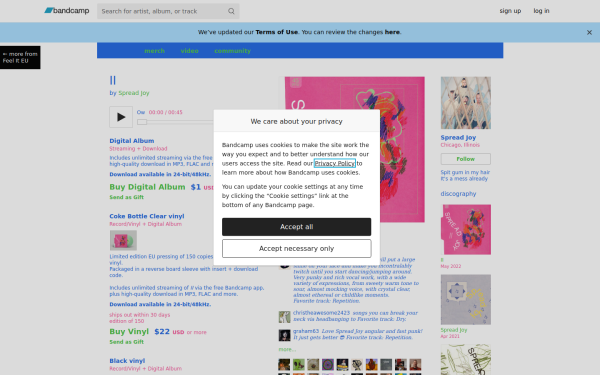Image resolution: width=600 pixels, height=375 pixels.
Task: Click the Follow button
Action: [x=466, y=159]
